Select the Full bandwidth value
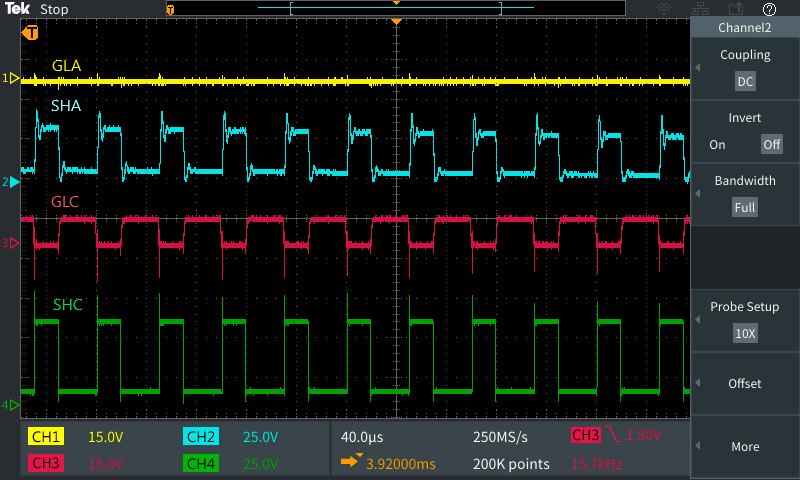800x480 pixels. click(744, 208)
